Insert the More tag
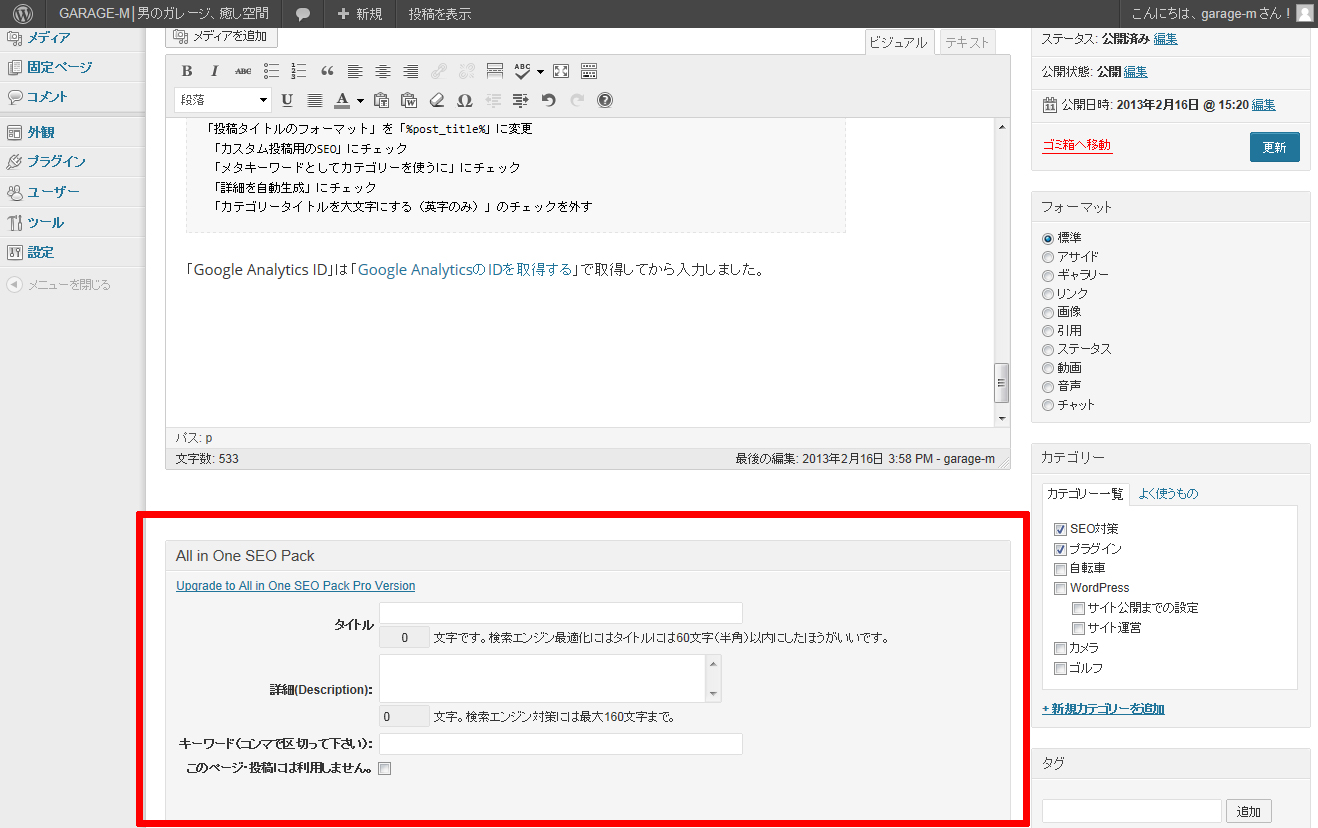This screenshot has height=828, width=1318. tap(495, 71)
